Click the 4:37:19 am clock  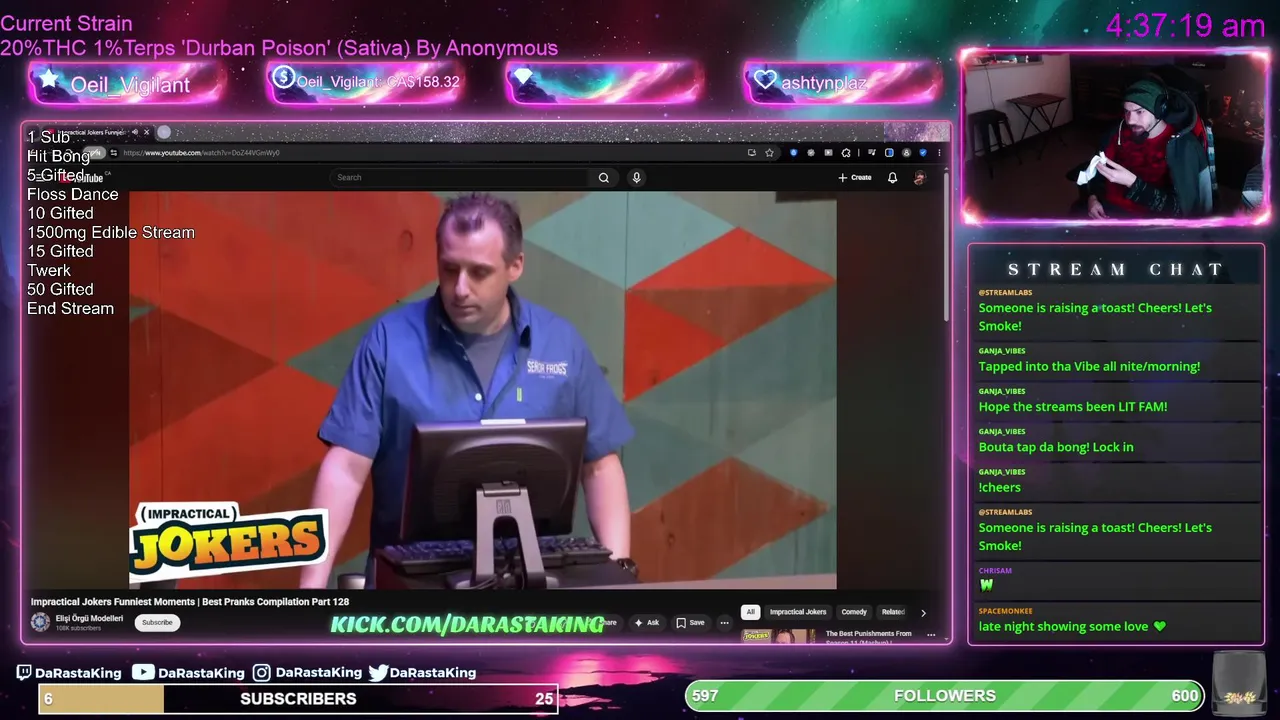[x=1186, y=25]
